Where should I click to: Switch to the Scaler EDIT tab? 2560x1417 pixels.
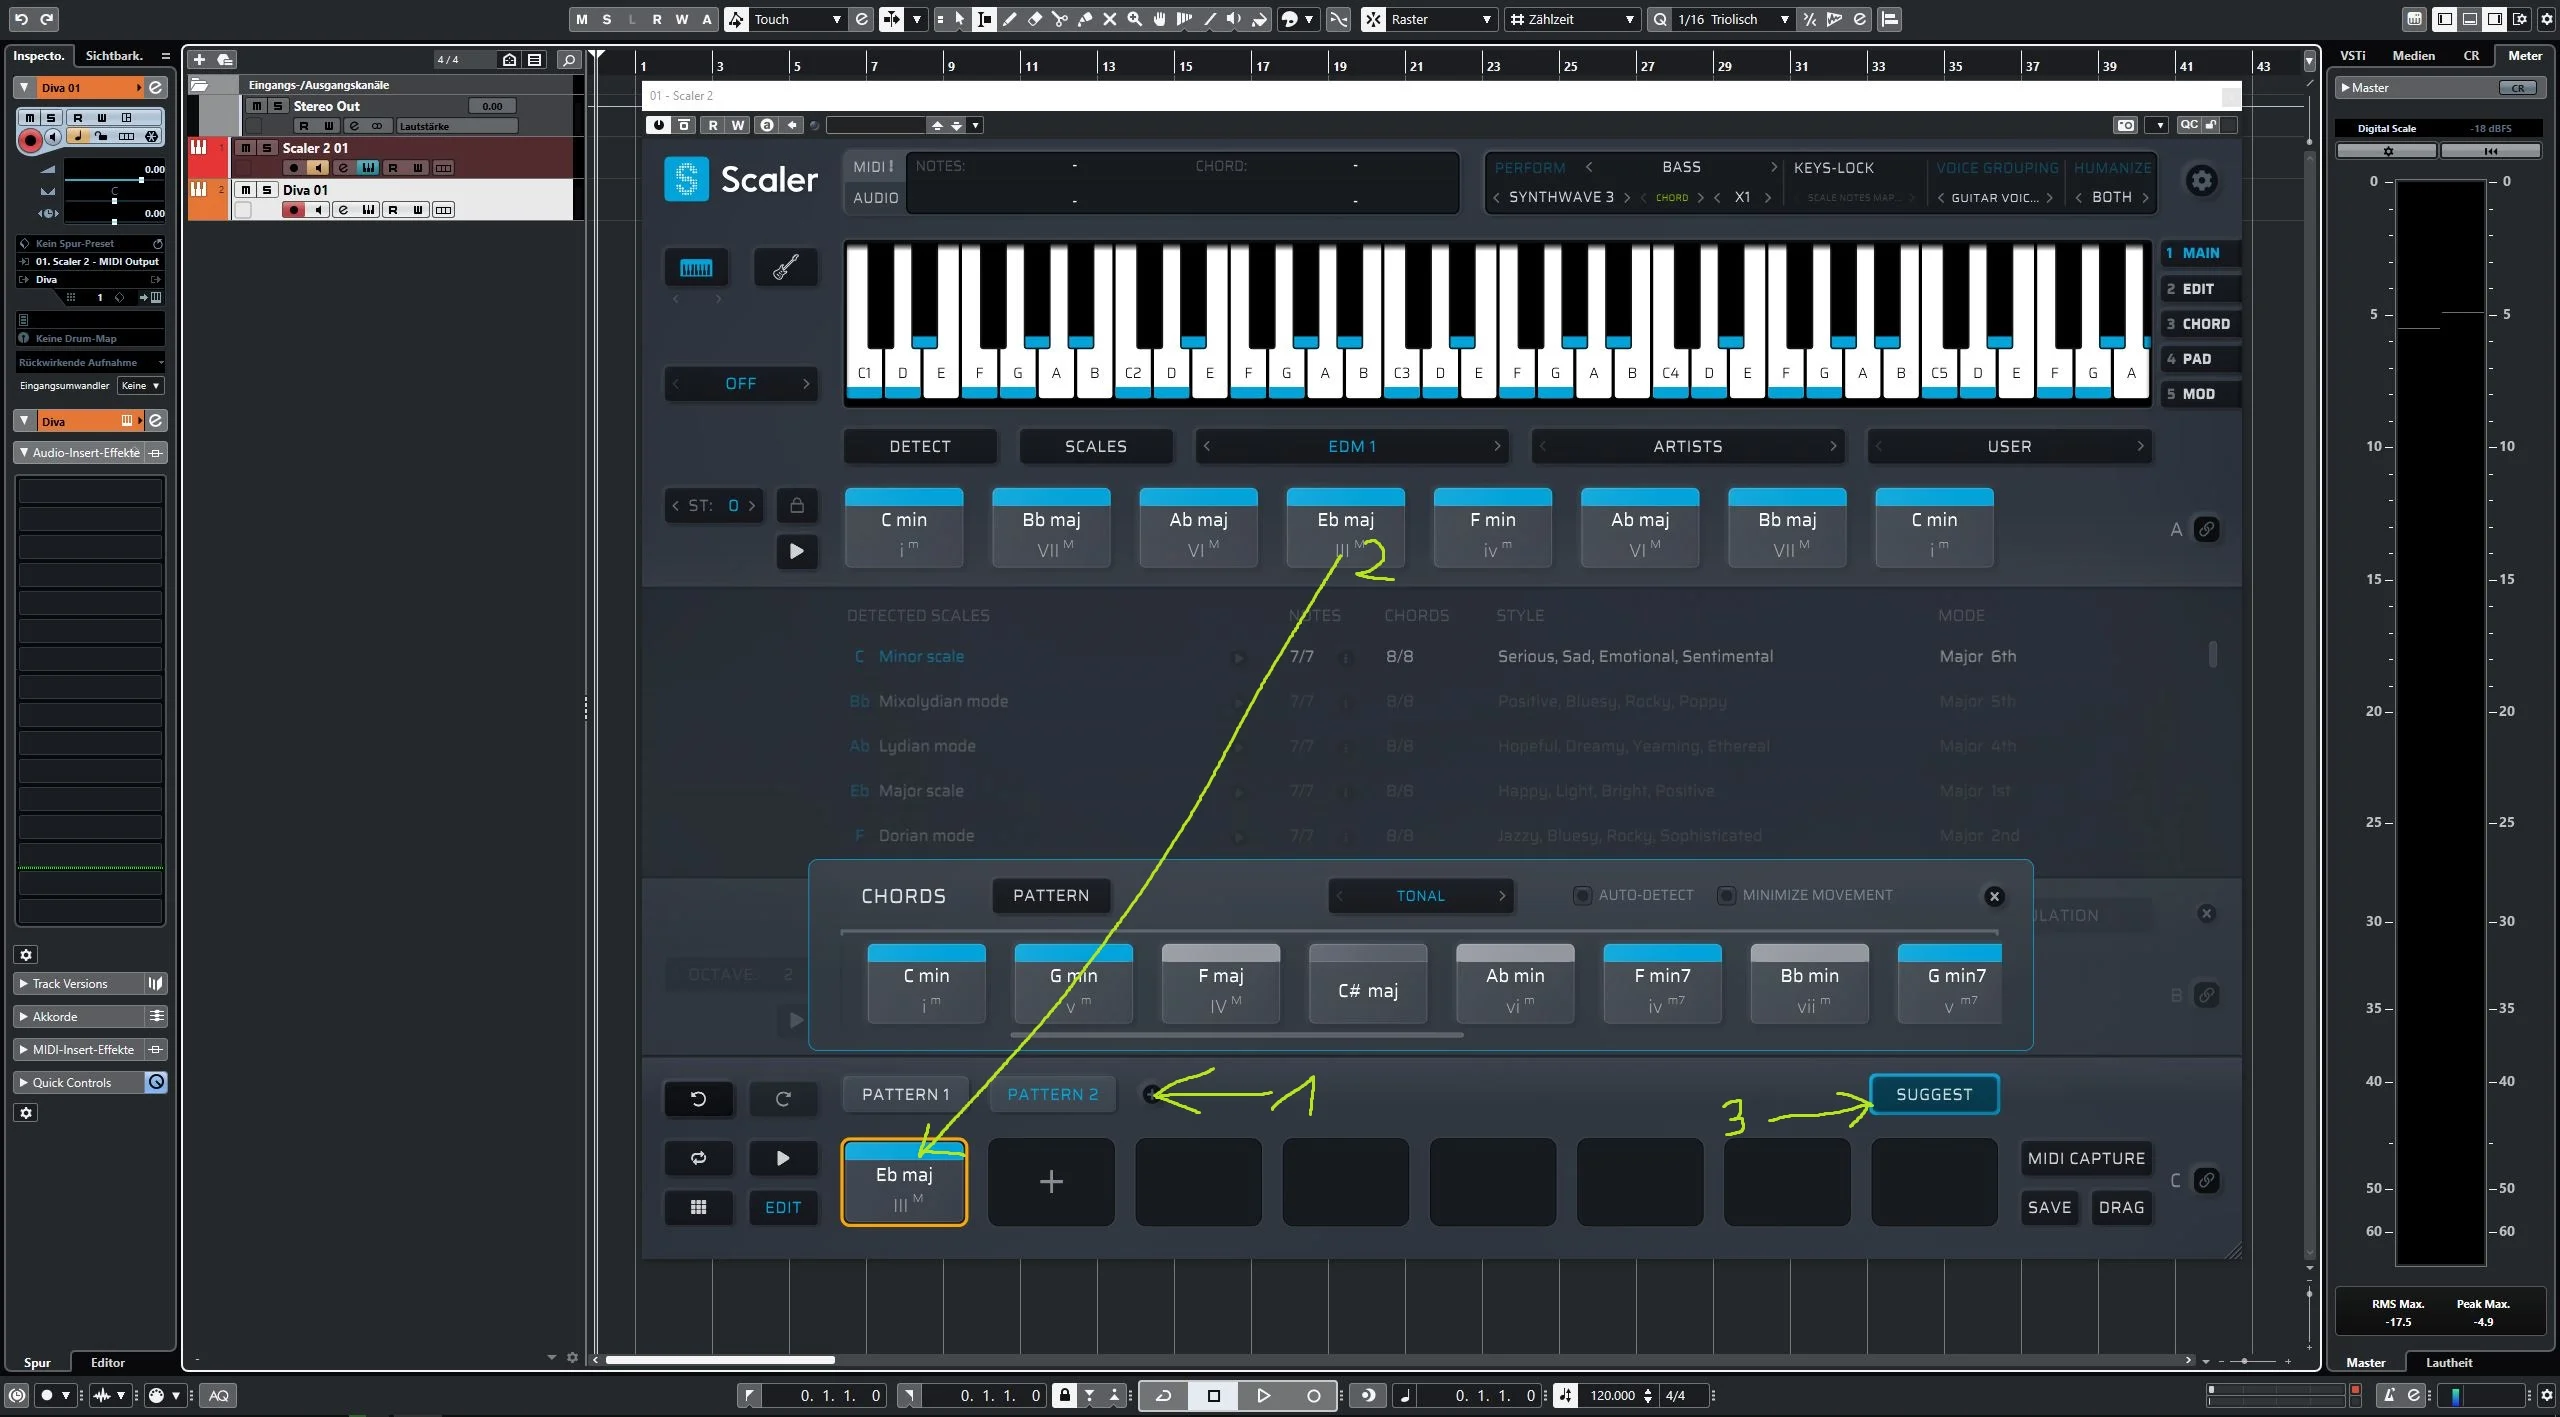[x=2198, y=289]
